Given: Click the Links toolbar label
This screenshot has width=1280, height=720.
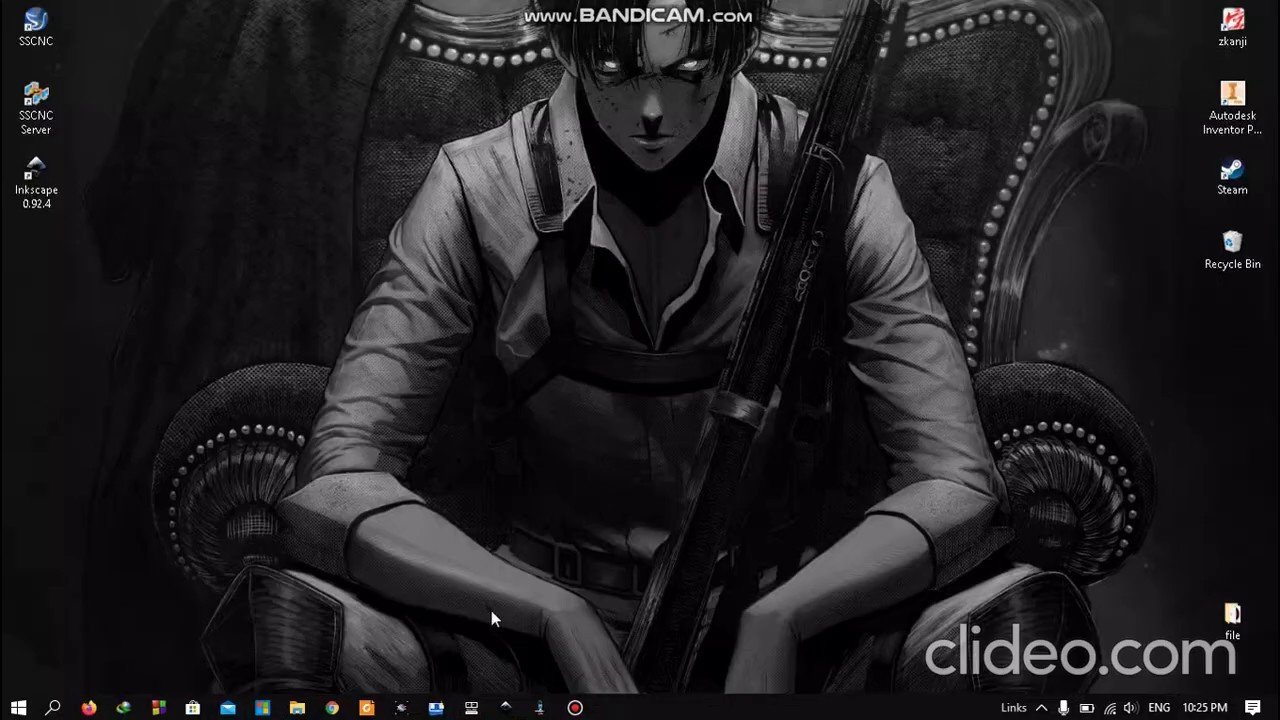Looking at the screenshot, I should pos(1013,708).
